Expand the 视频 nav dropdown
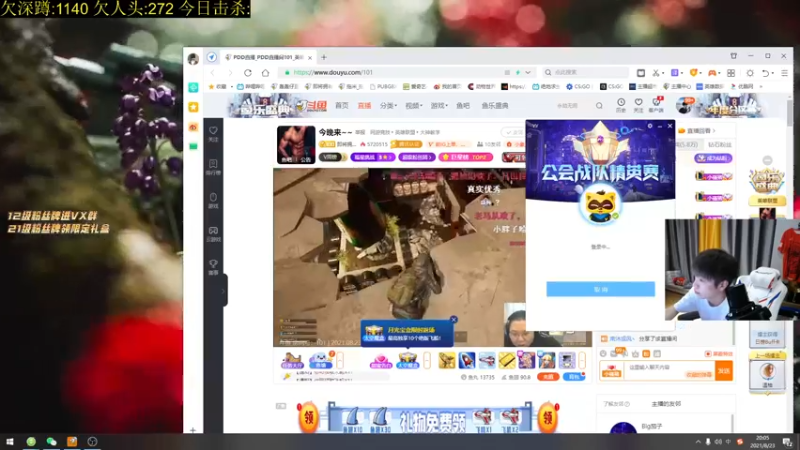The image size is (800, 450). coord(414,106)
